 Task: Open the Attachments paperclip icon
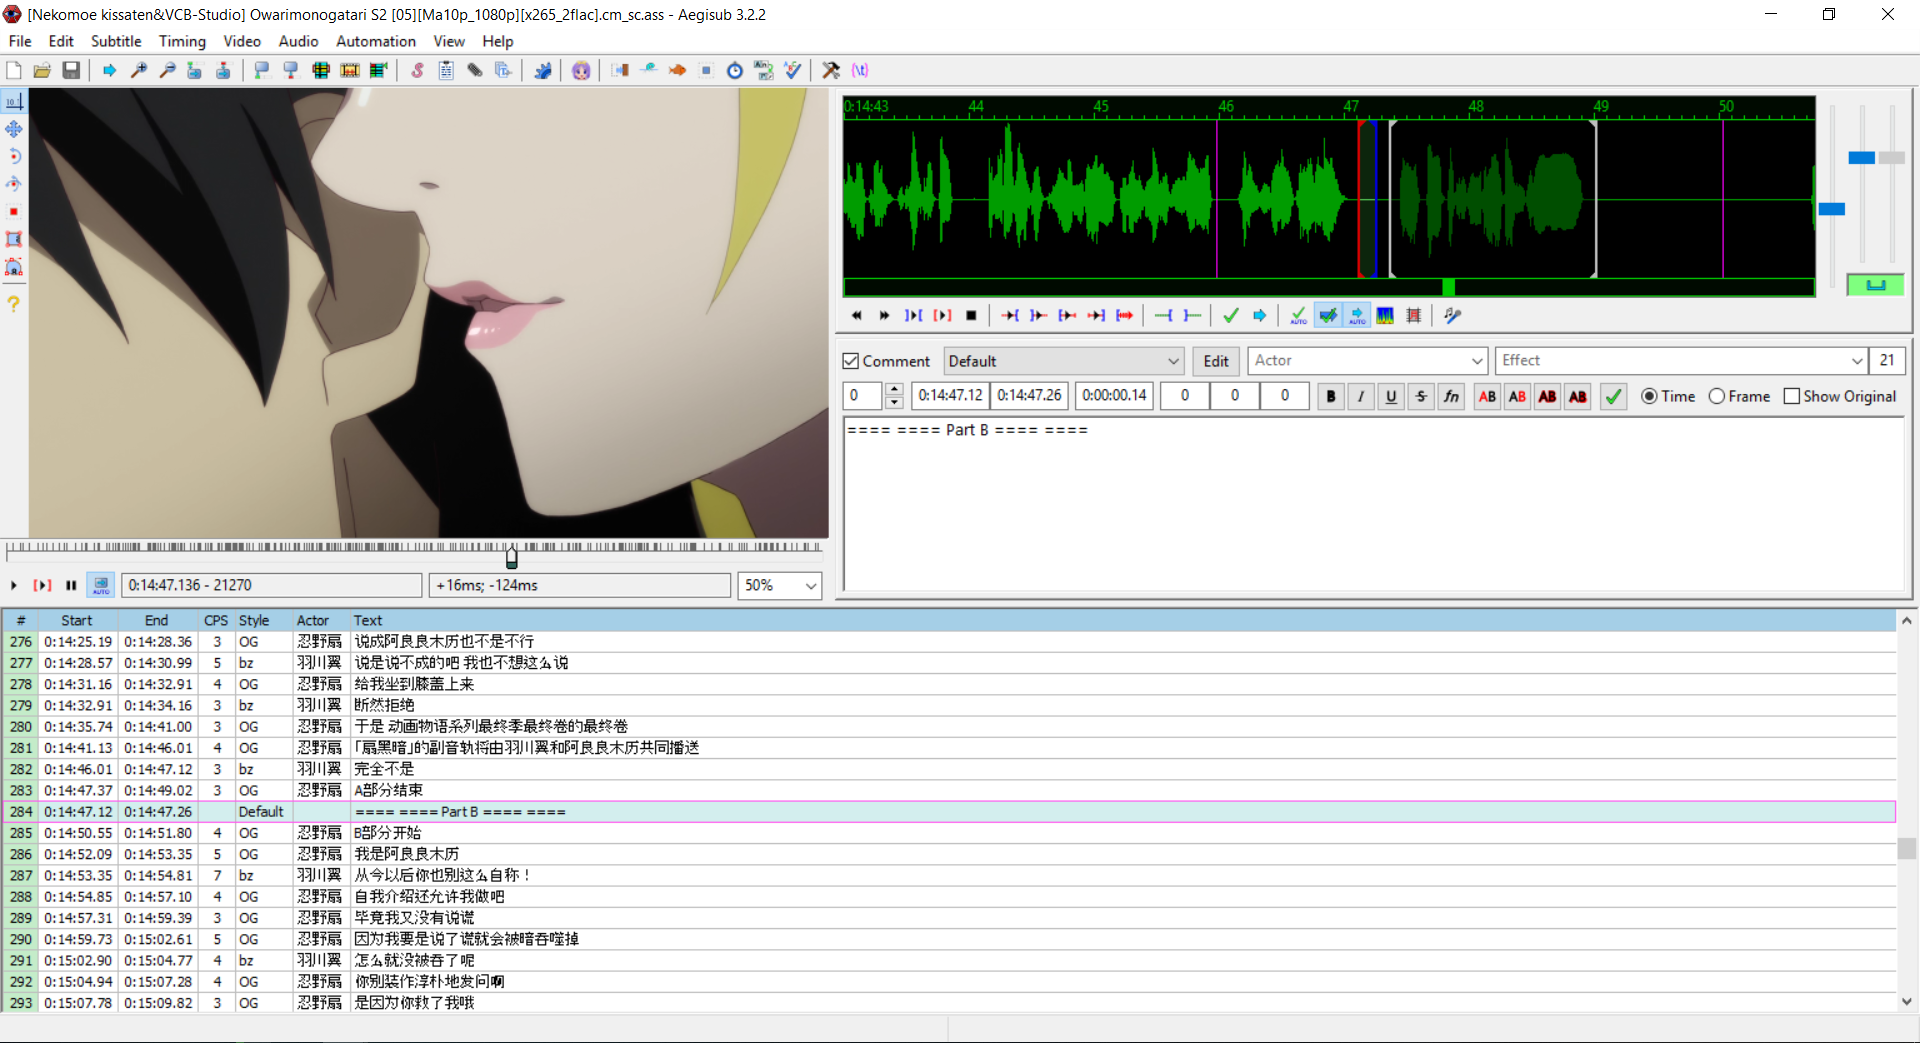click(475, 70)
